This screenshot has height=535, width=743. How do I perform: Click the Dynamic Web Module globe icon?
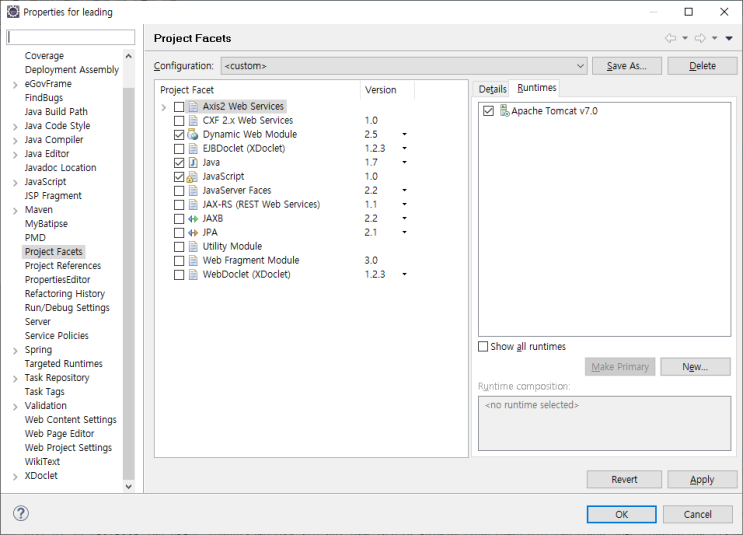tap(193, 135)
